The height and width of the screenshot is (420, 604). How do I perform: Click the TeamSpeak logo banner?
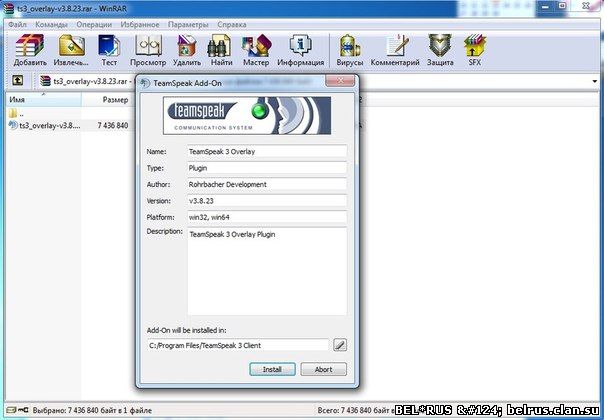coord(247,116)
